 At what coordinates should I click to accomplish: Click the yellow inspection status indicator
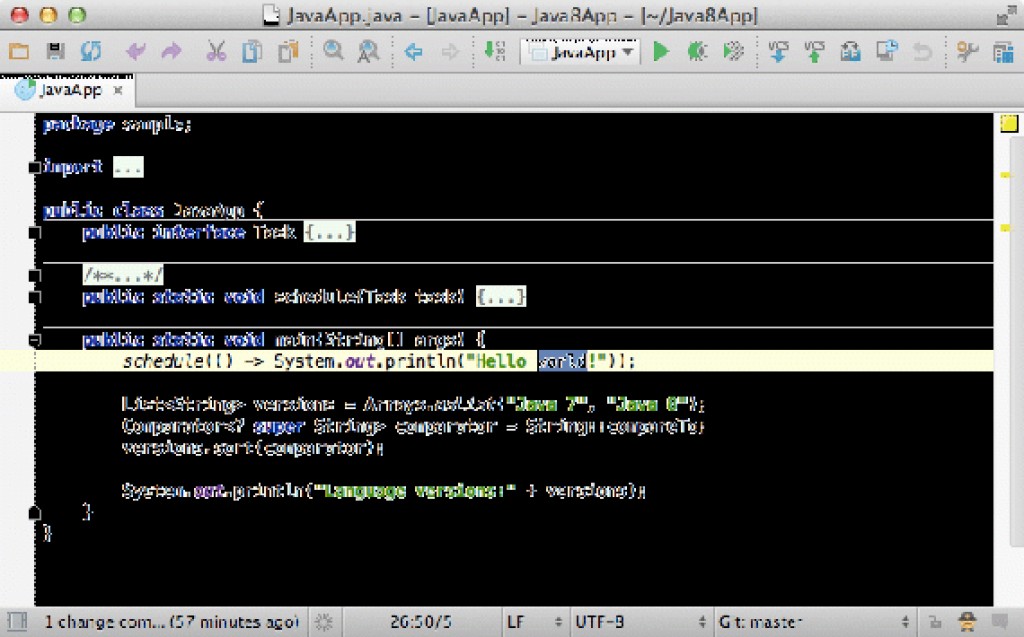pos(1008,123)
